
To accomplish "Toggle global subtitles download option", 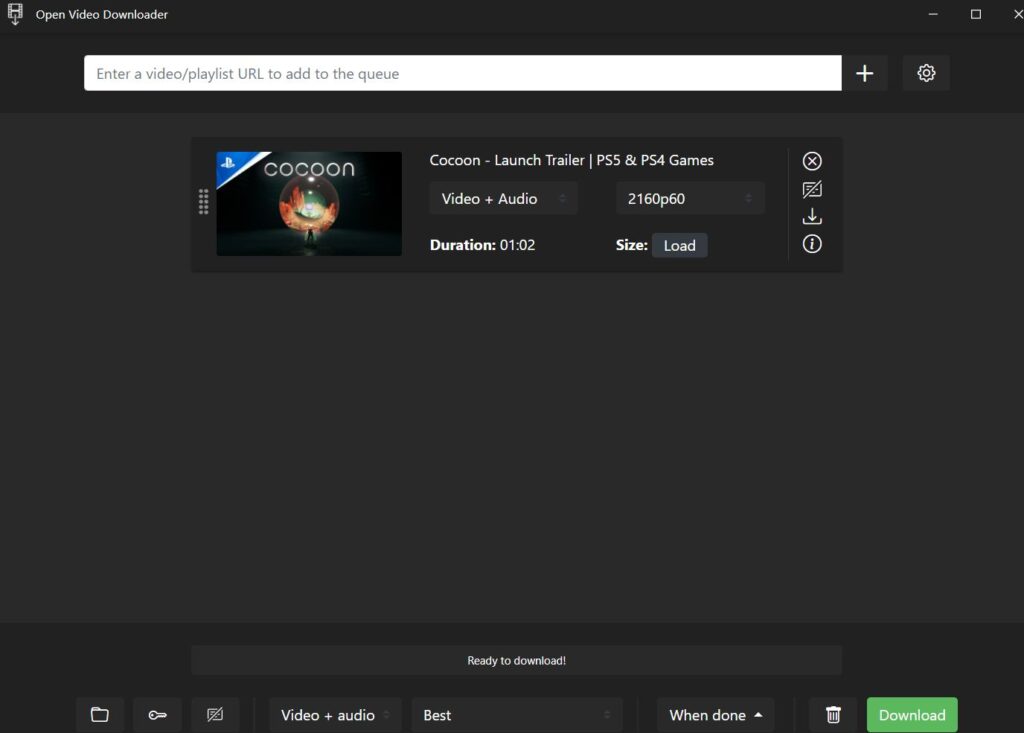I will tap(215, 714).
